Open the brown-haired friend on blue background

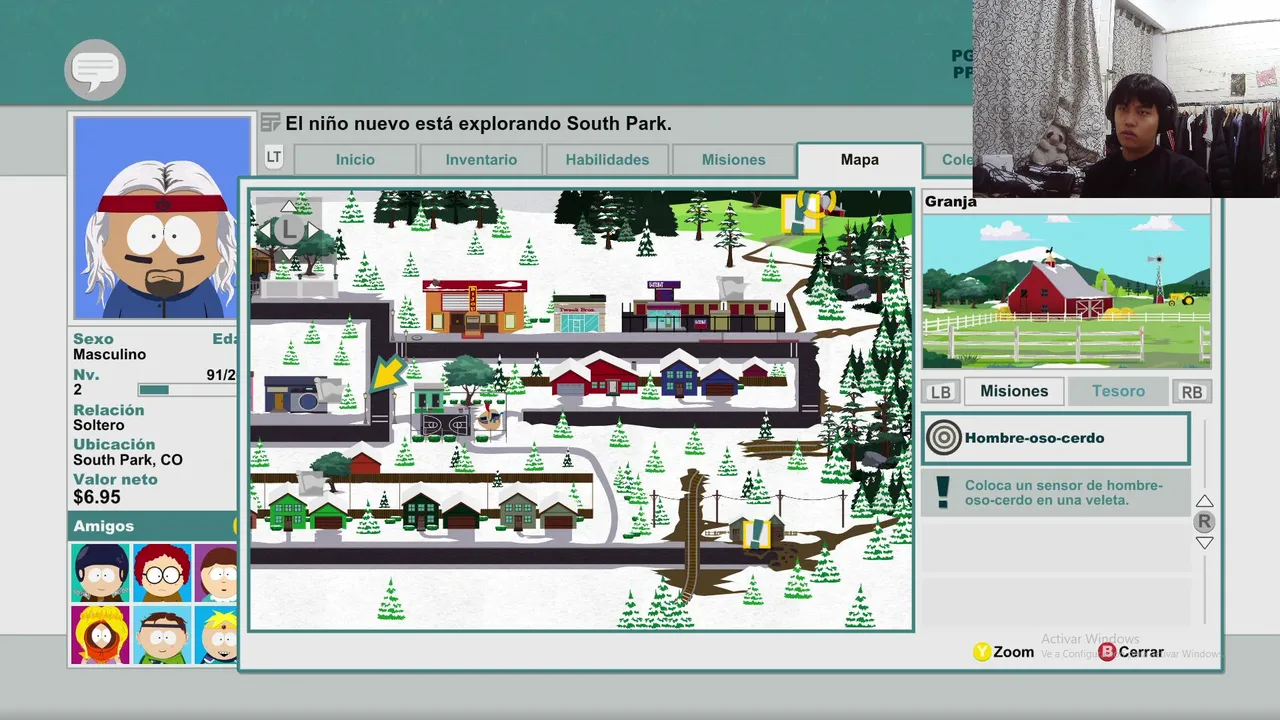coord(162,635)
